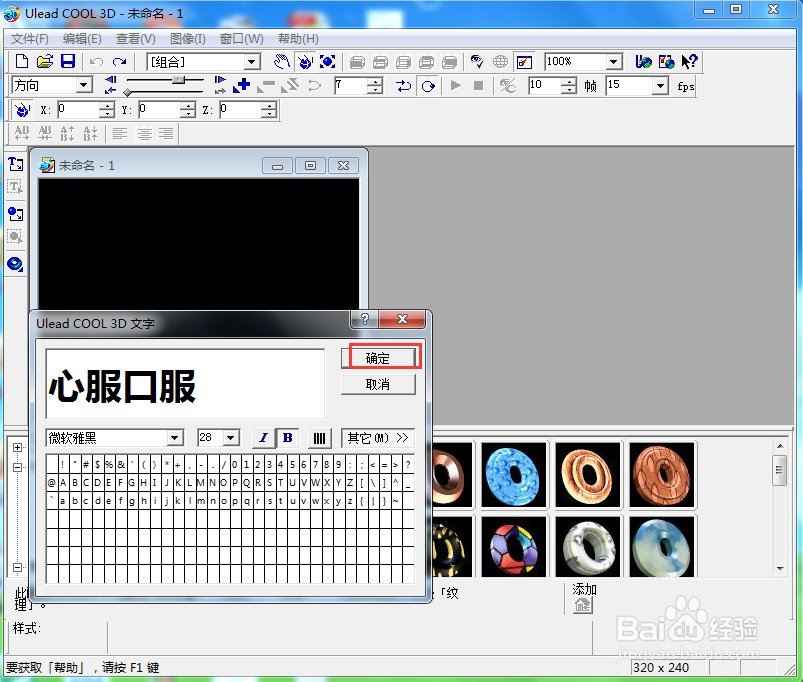This screenshot has width=803, height=682.
Task: Open the 帮助(H) menu
Action: click(298, 39)
